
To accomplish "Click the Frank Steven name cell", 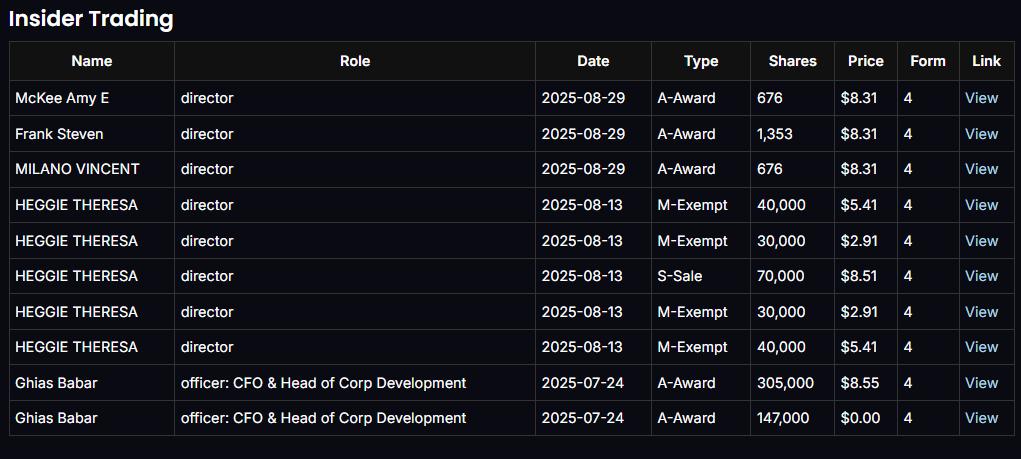I will coord(59,134).
